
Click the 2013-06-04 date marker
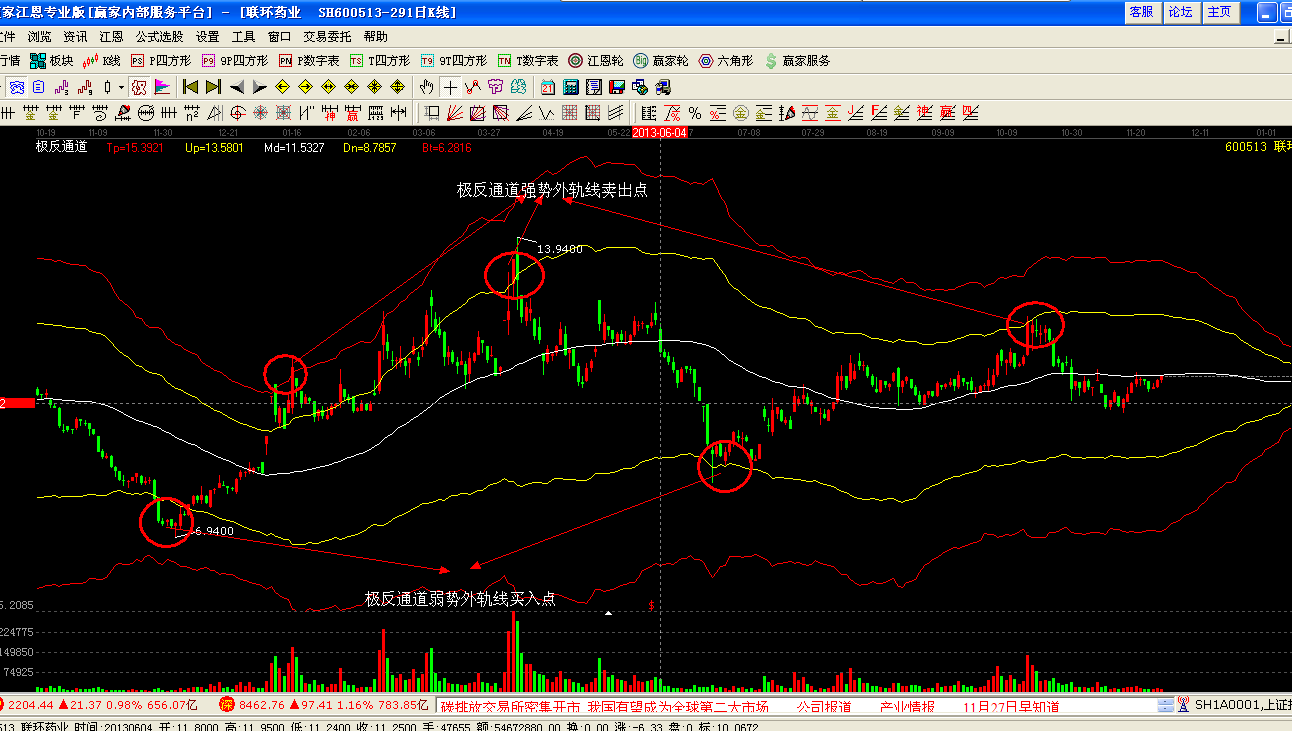(x=659, y=132)
